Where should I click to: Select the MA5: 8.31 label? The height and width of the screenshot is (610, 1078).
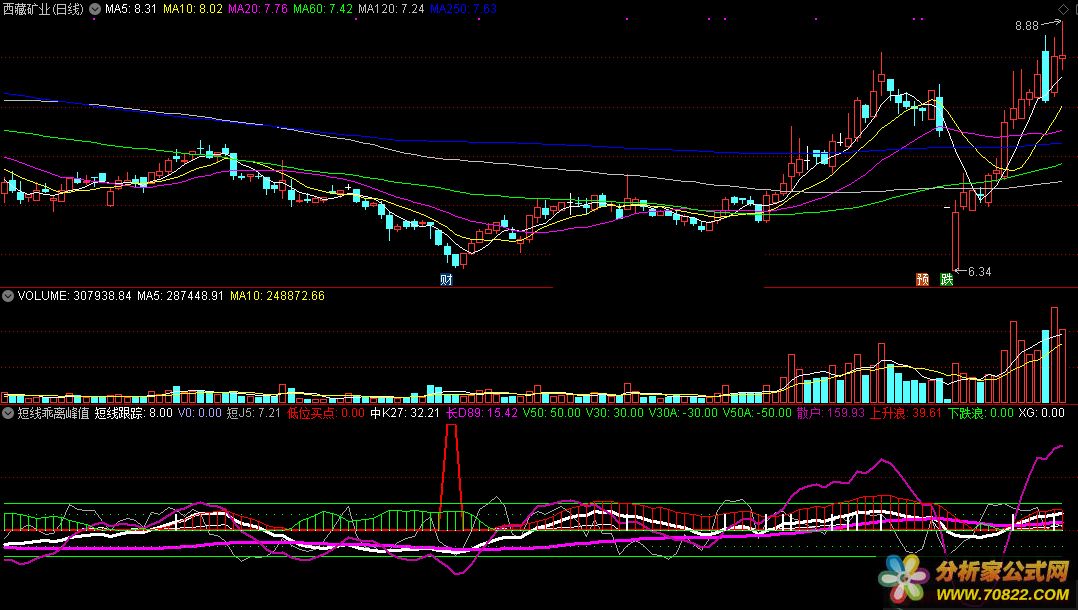(131, 9)
